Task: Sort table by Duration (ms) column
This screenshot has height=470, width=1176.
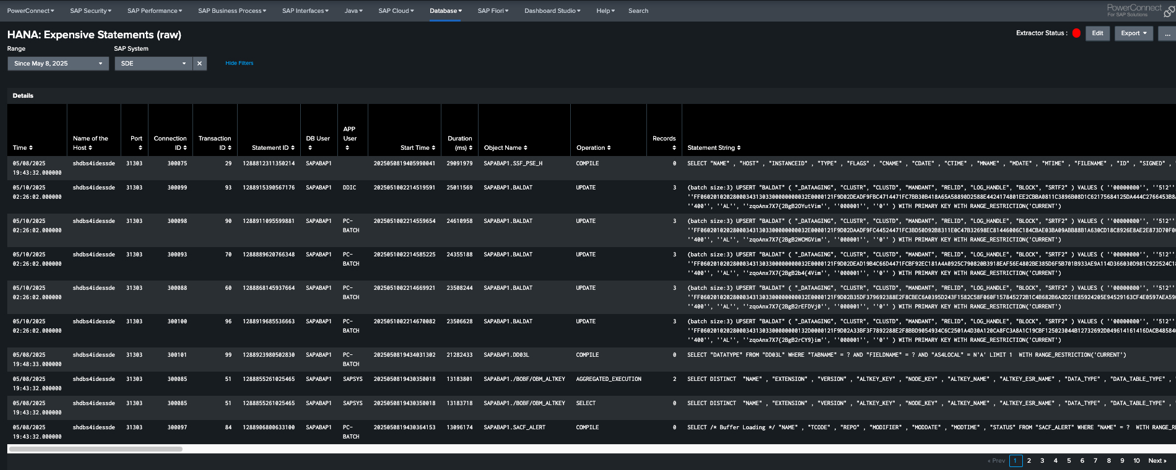Action: (x=459, y=142)
